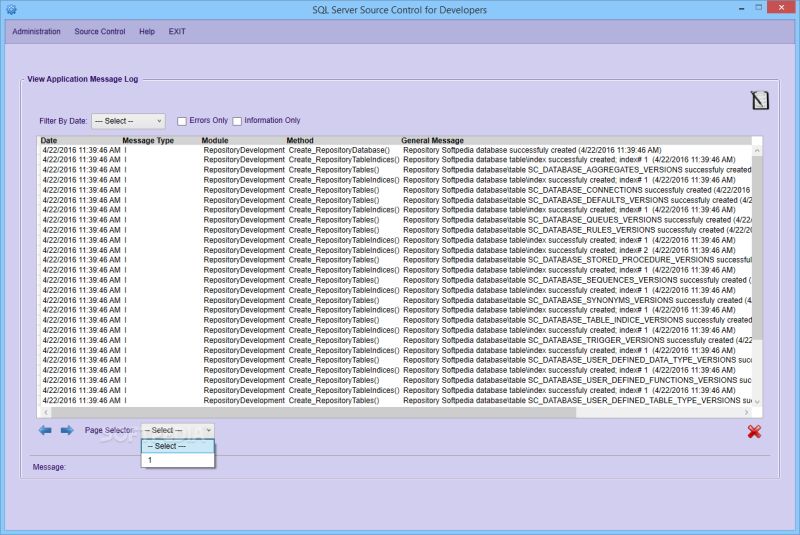Image resolution: width=800 pixels, height=535 pixels.
Task: Minimize the SQL Server Source Control window
Action: point(741,9)
